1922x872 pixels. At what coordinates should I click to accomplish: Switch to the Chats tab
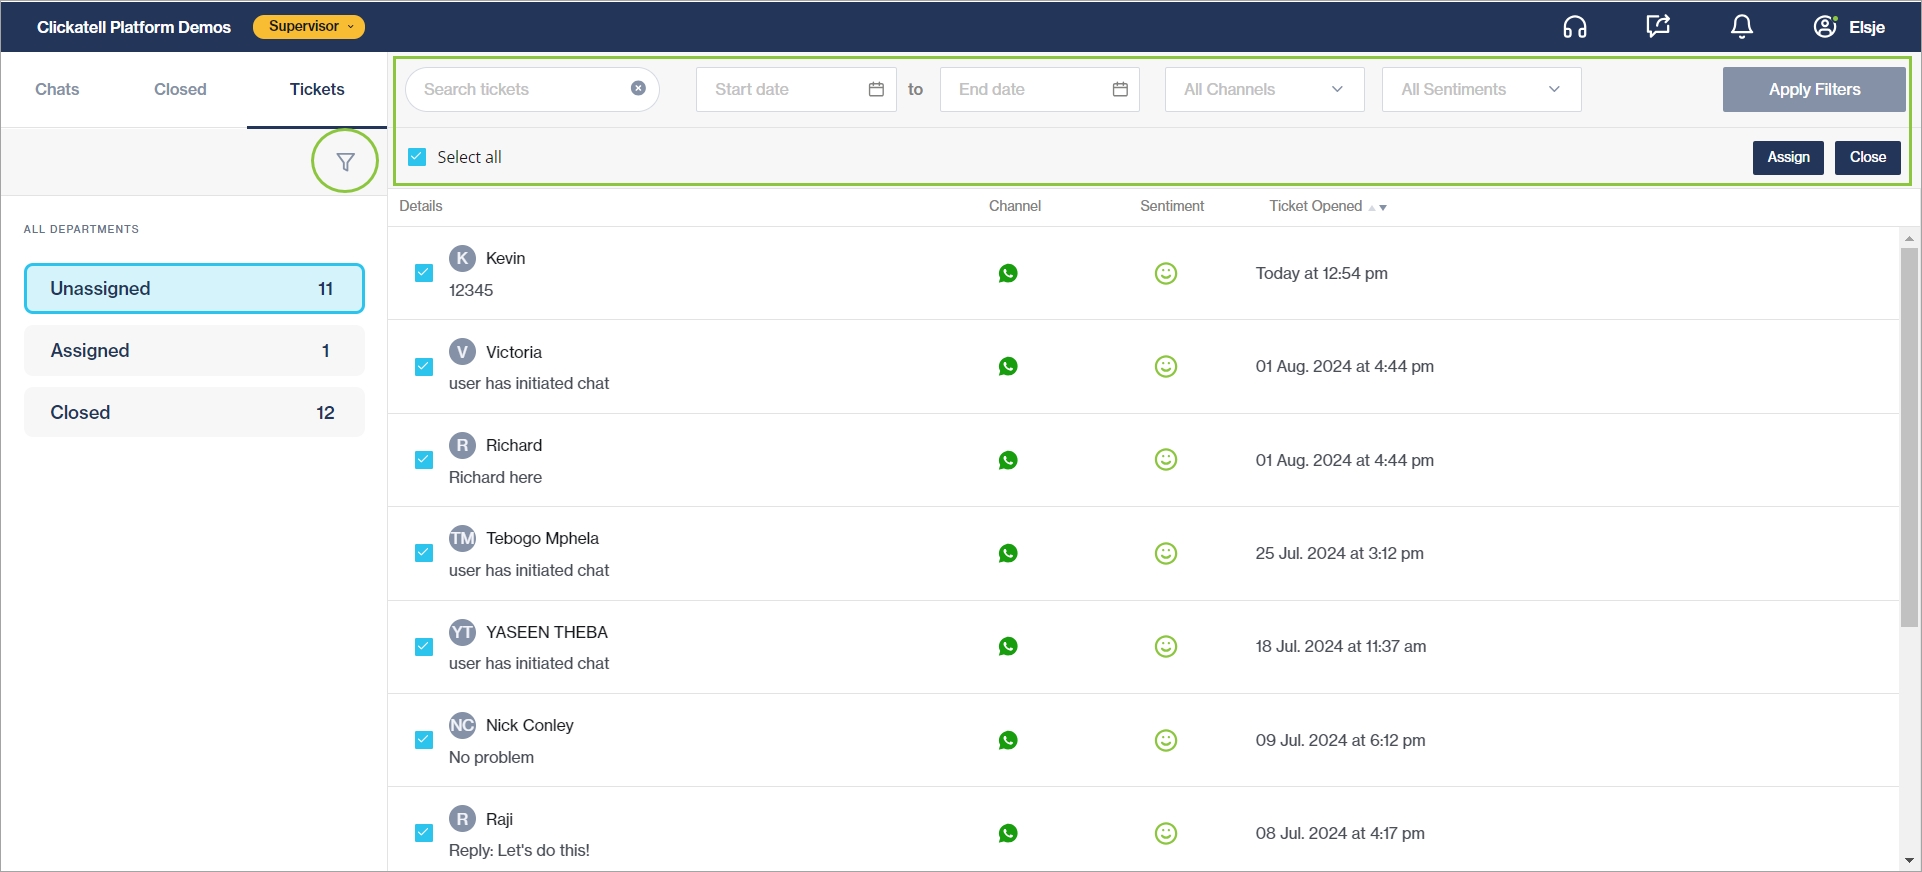point(57,89)
